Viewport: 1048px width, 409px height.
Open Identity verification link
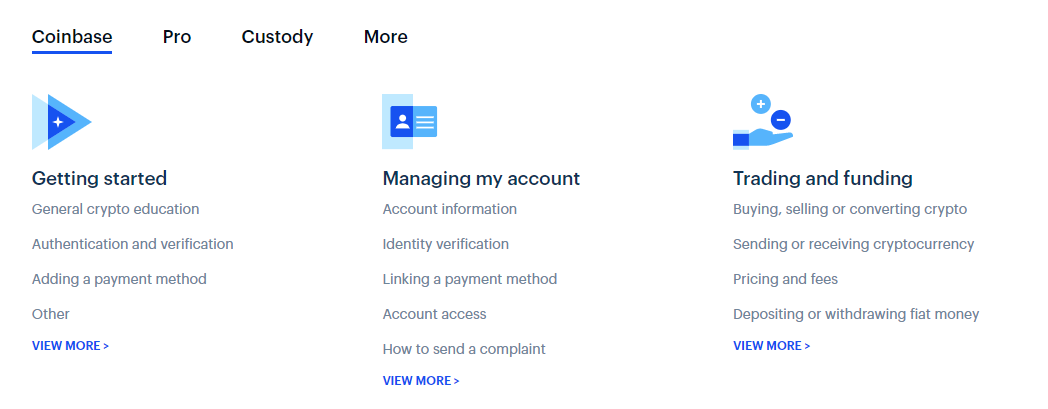[x=445, y=244]
